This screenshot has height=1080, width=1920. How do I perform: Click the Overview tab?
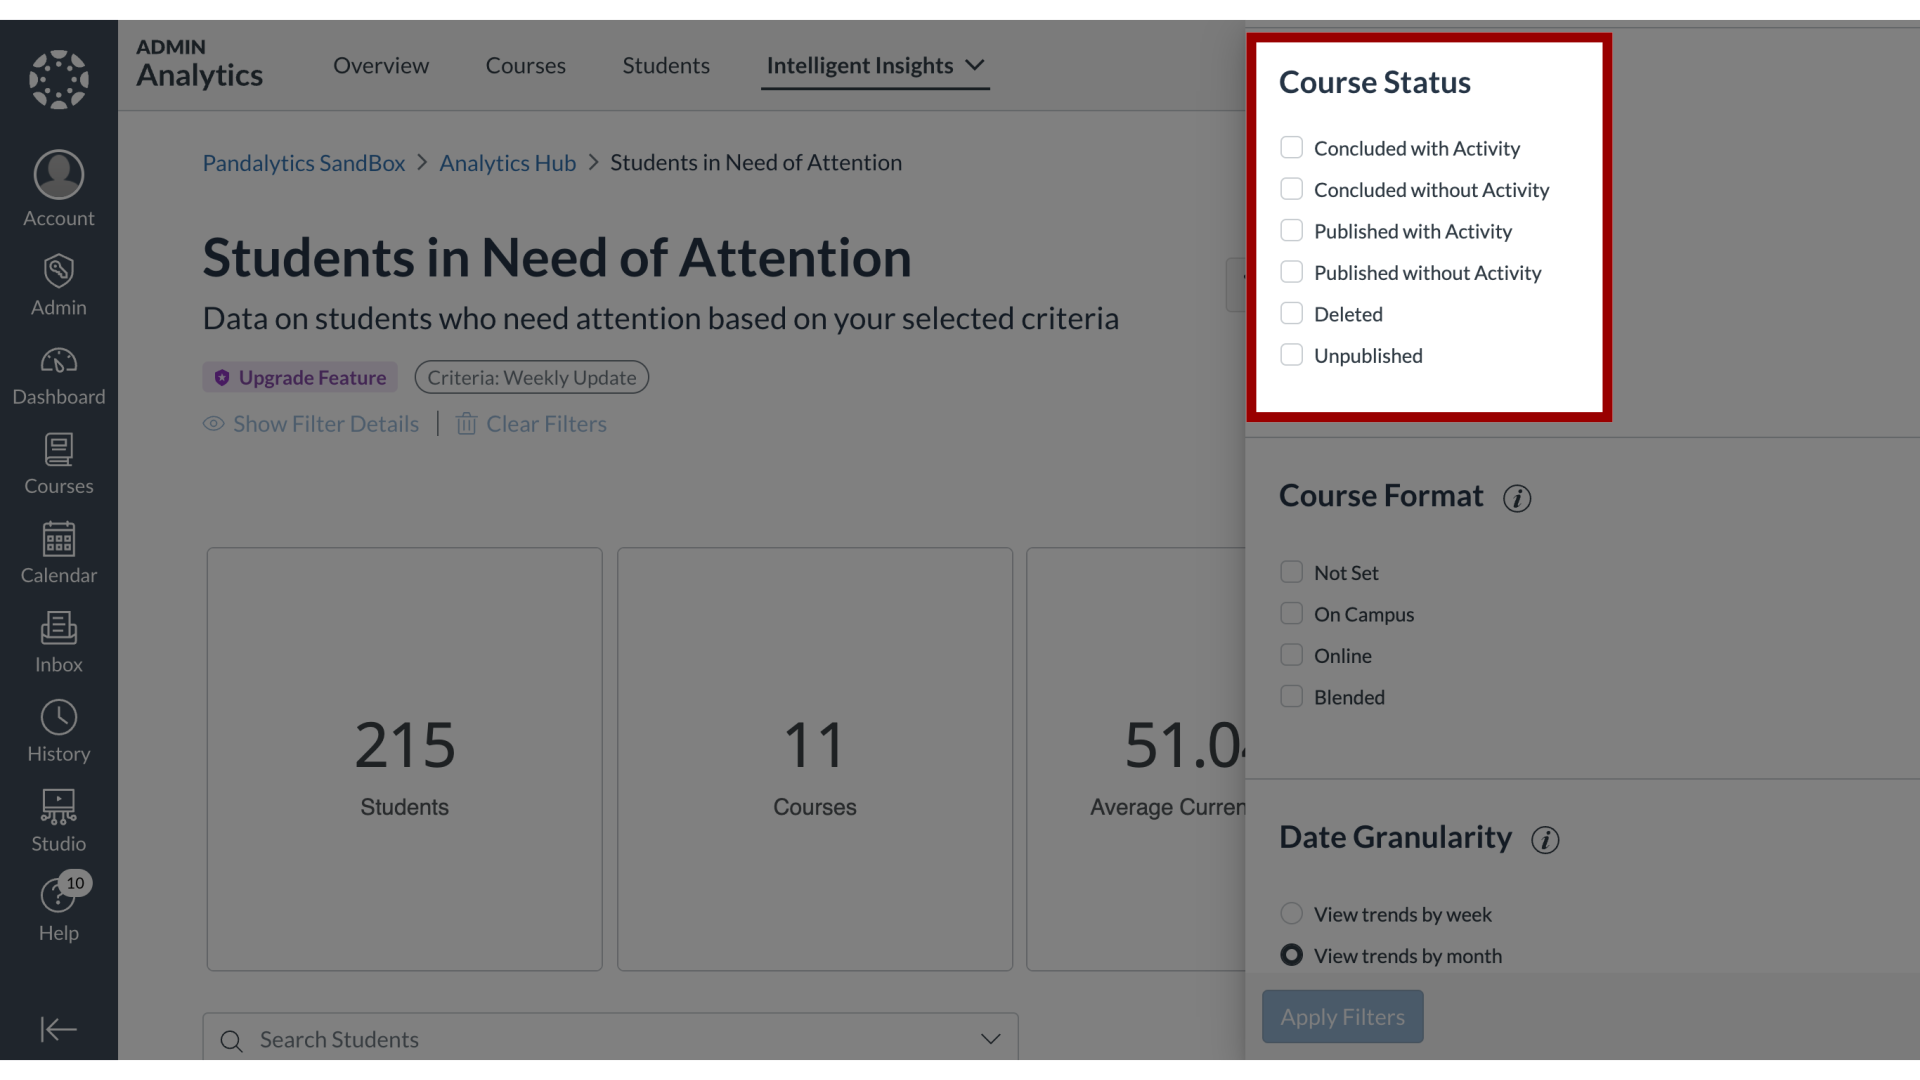point(380,65)
